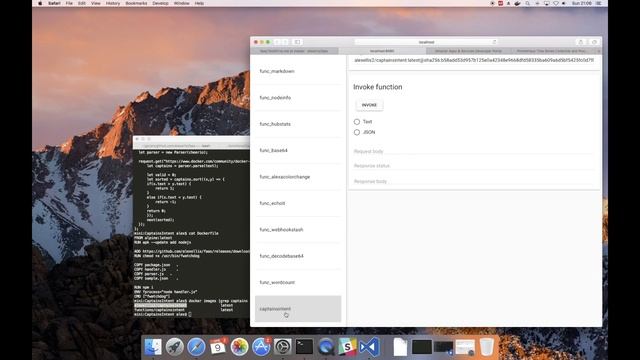Screen dimensions: 640x360
Task: Open Visual Studio Code icon in dock
Action: [369, 347]
